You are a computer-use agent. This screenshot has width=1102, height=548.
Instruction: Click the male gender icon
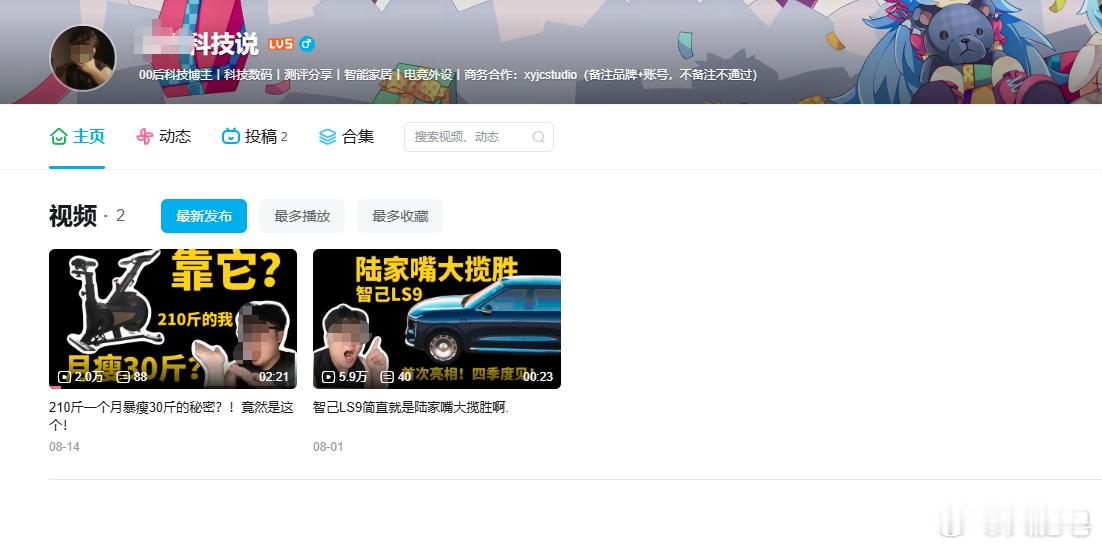point(306,44)
